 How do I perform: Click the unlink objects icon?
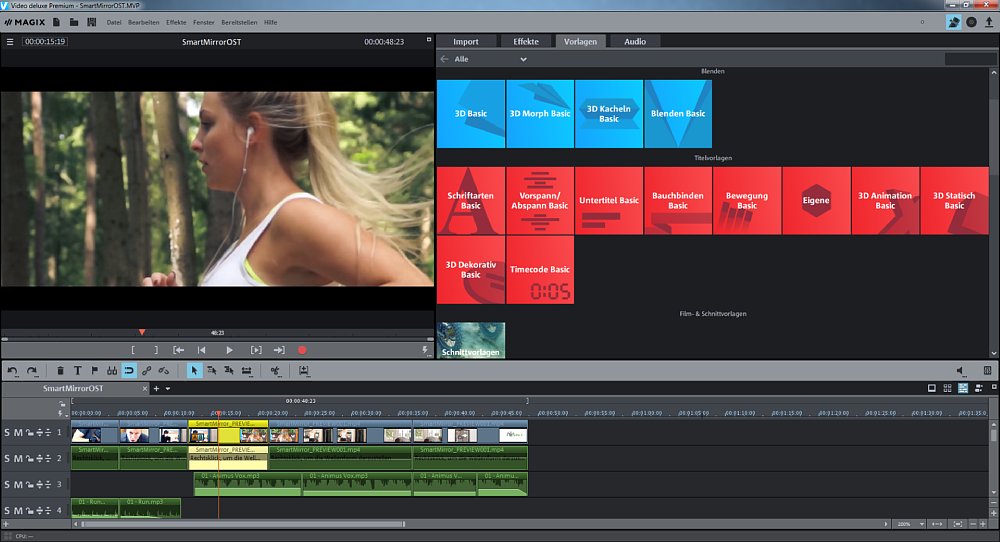(x=164, y=370)
